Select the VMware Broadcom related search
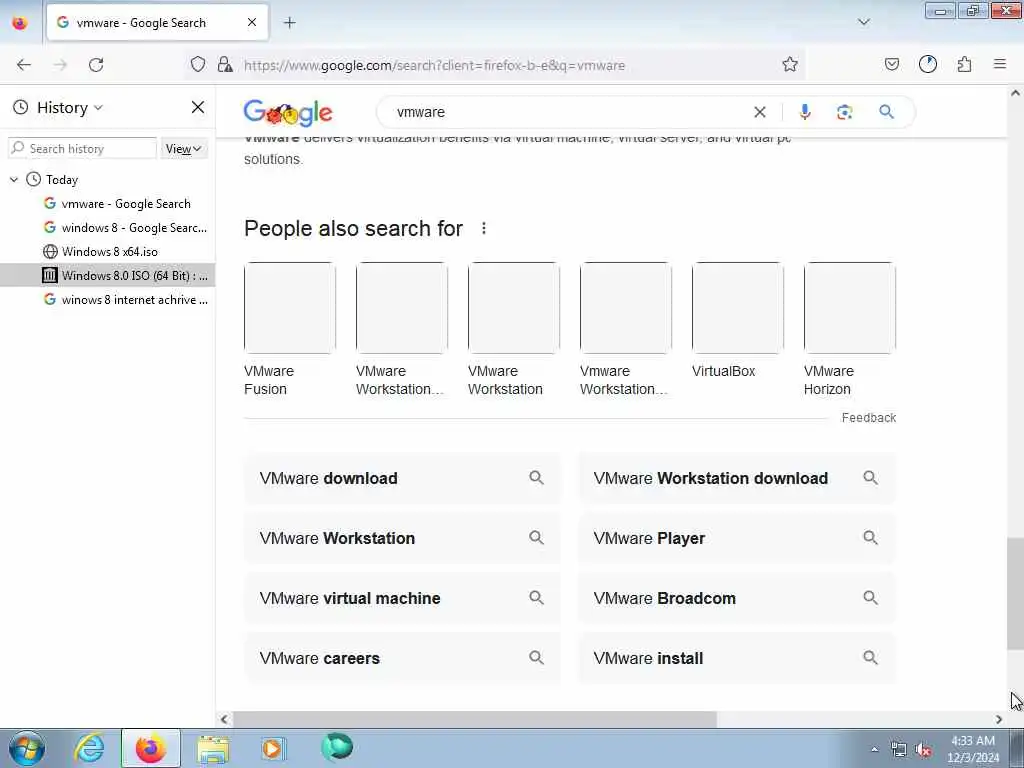 pyautogui.click(x=737, y=598)
